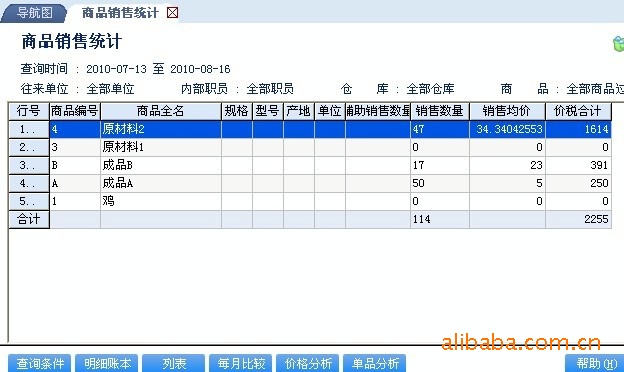The width and height of the screenshot is (624, 372).
Task: Click the 销售数量 column header
Action: tap(440, 111)
